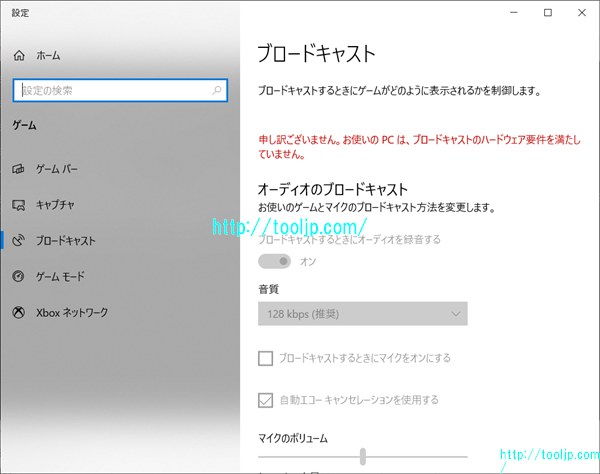The width and height of the screenshot is (600, 474).
Task: Click the オン toggle state label
Action: (308, 262)
